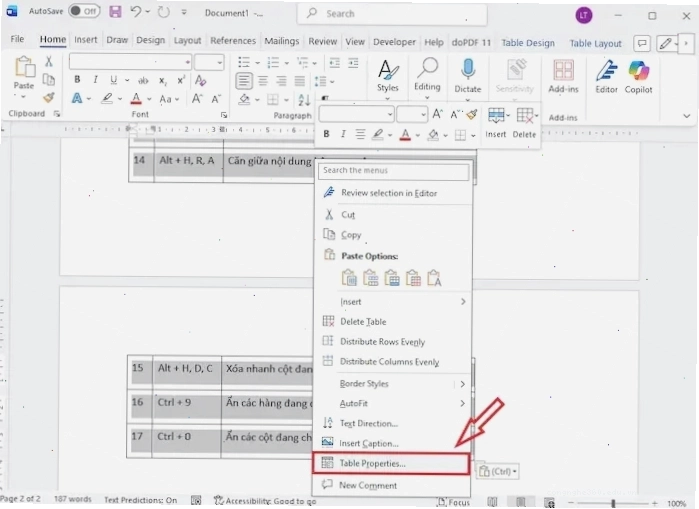Open the Insert ribbon tab
Viewport: 699px width, 509px height.
pyautogui.click(x=86, y=40)
